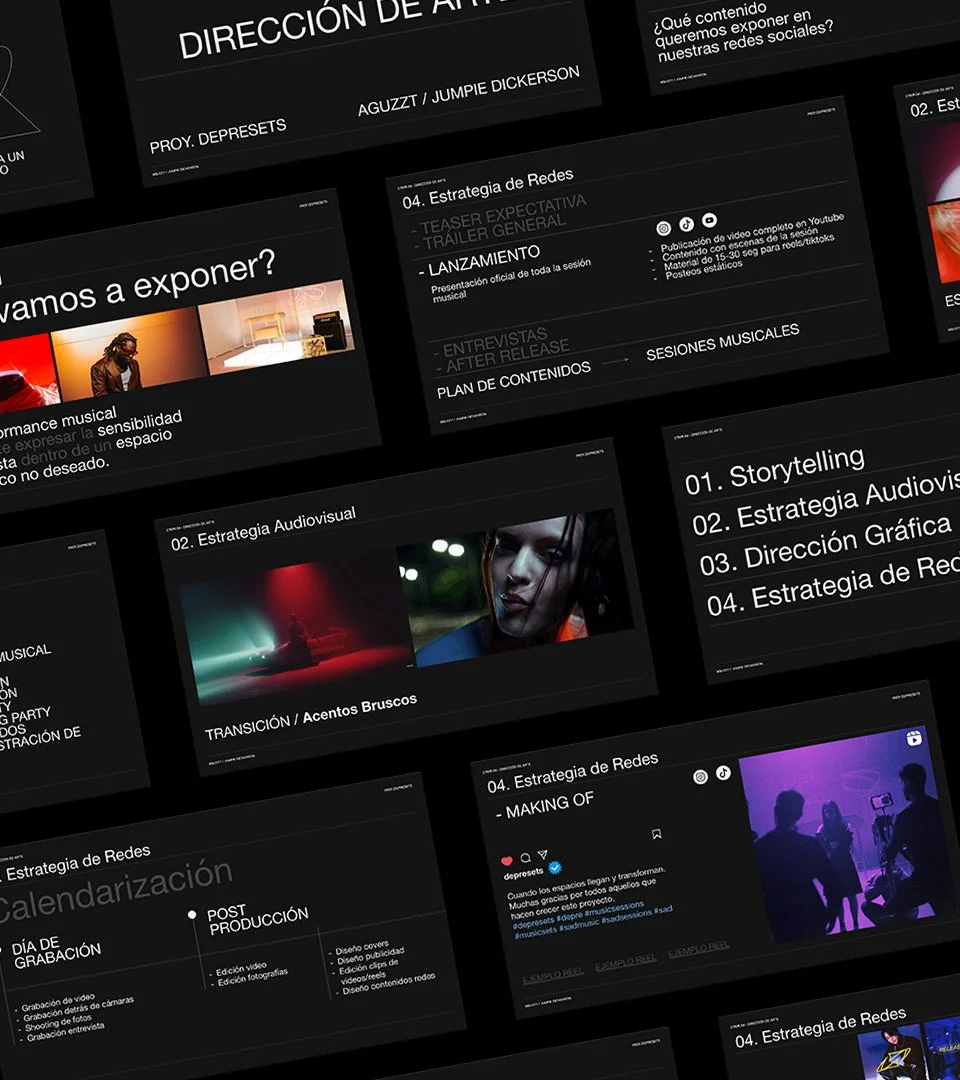Image resolution: width=960 pixels, height=1080 pixels.
Task: Click the 'Edición fotografías' list item
Action: 253,977
